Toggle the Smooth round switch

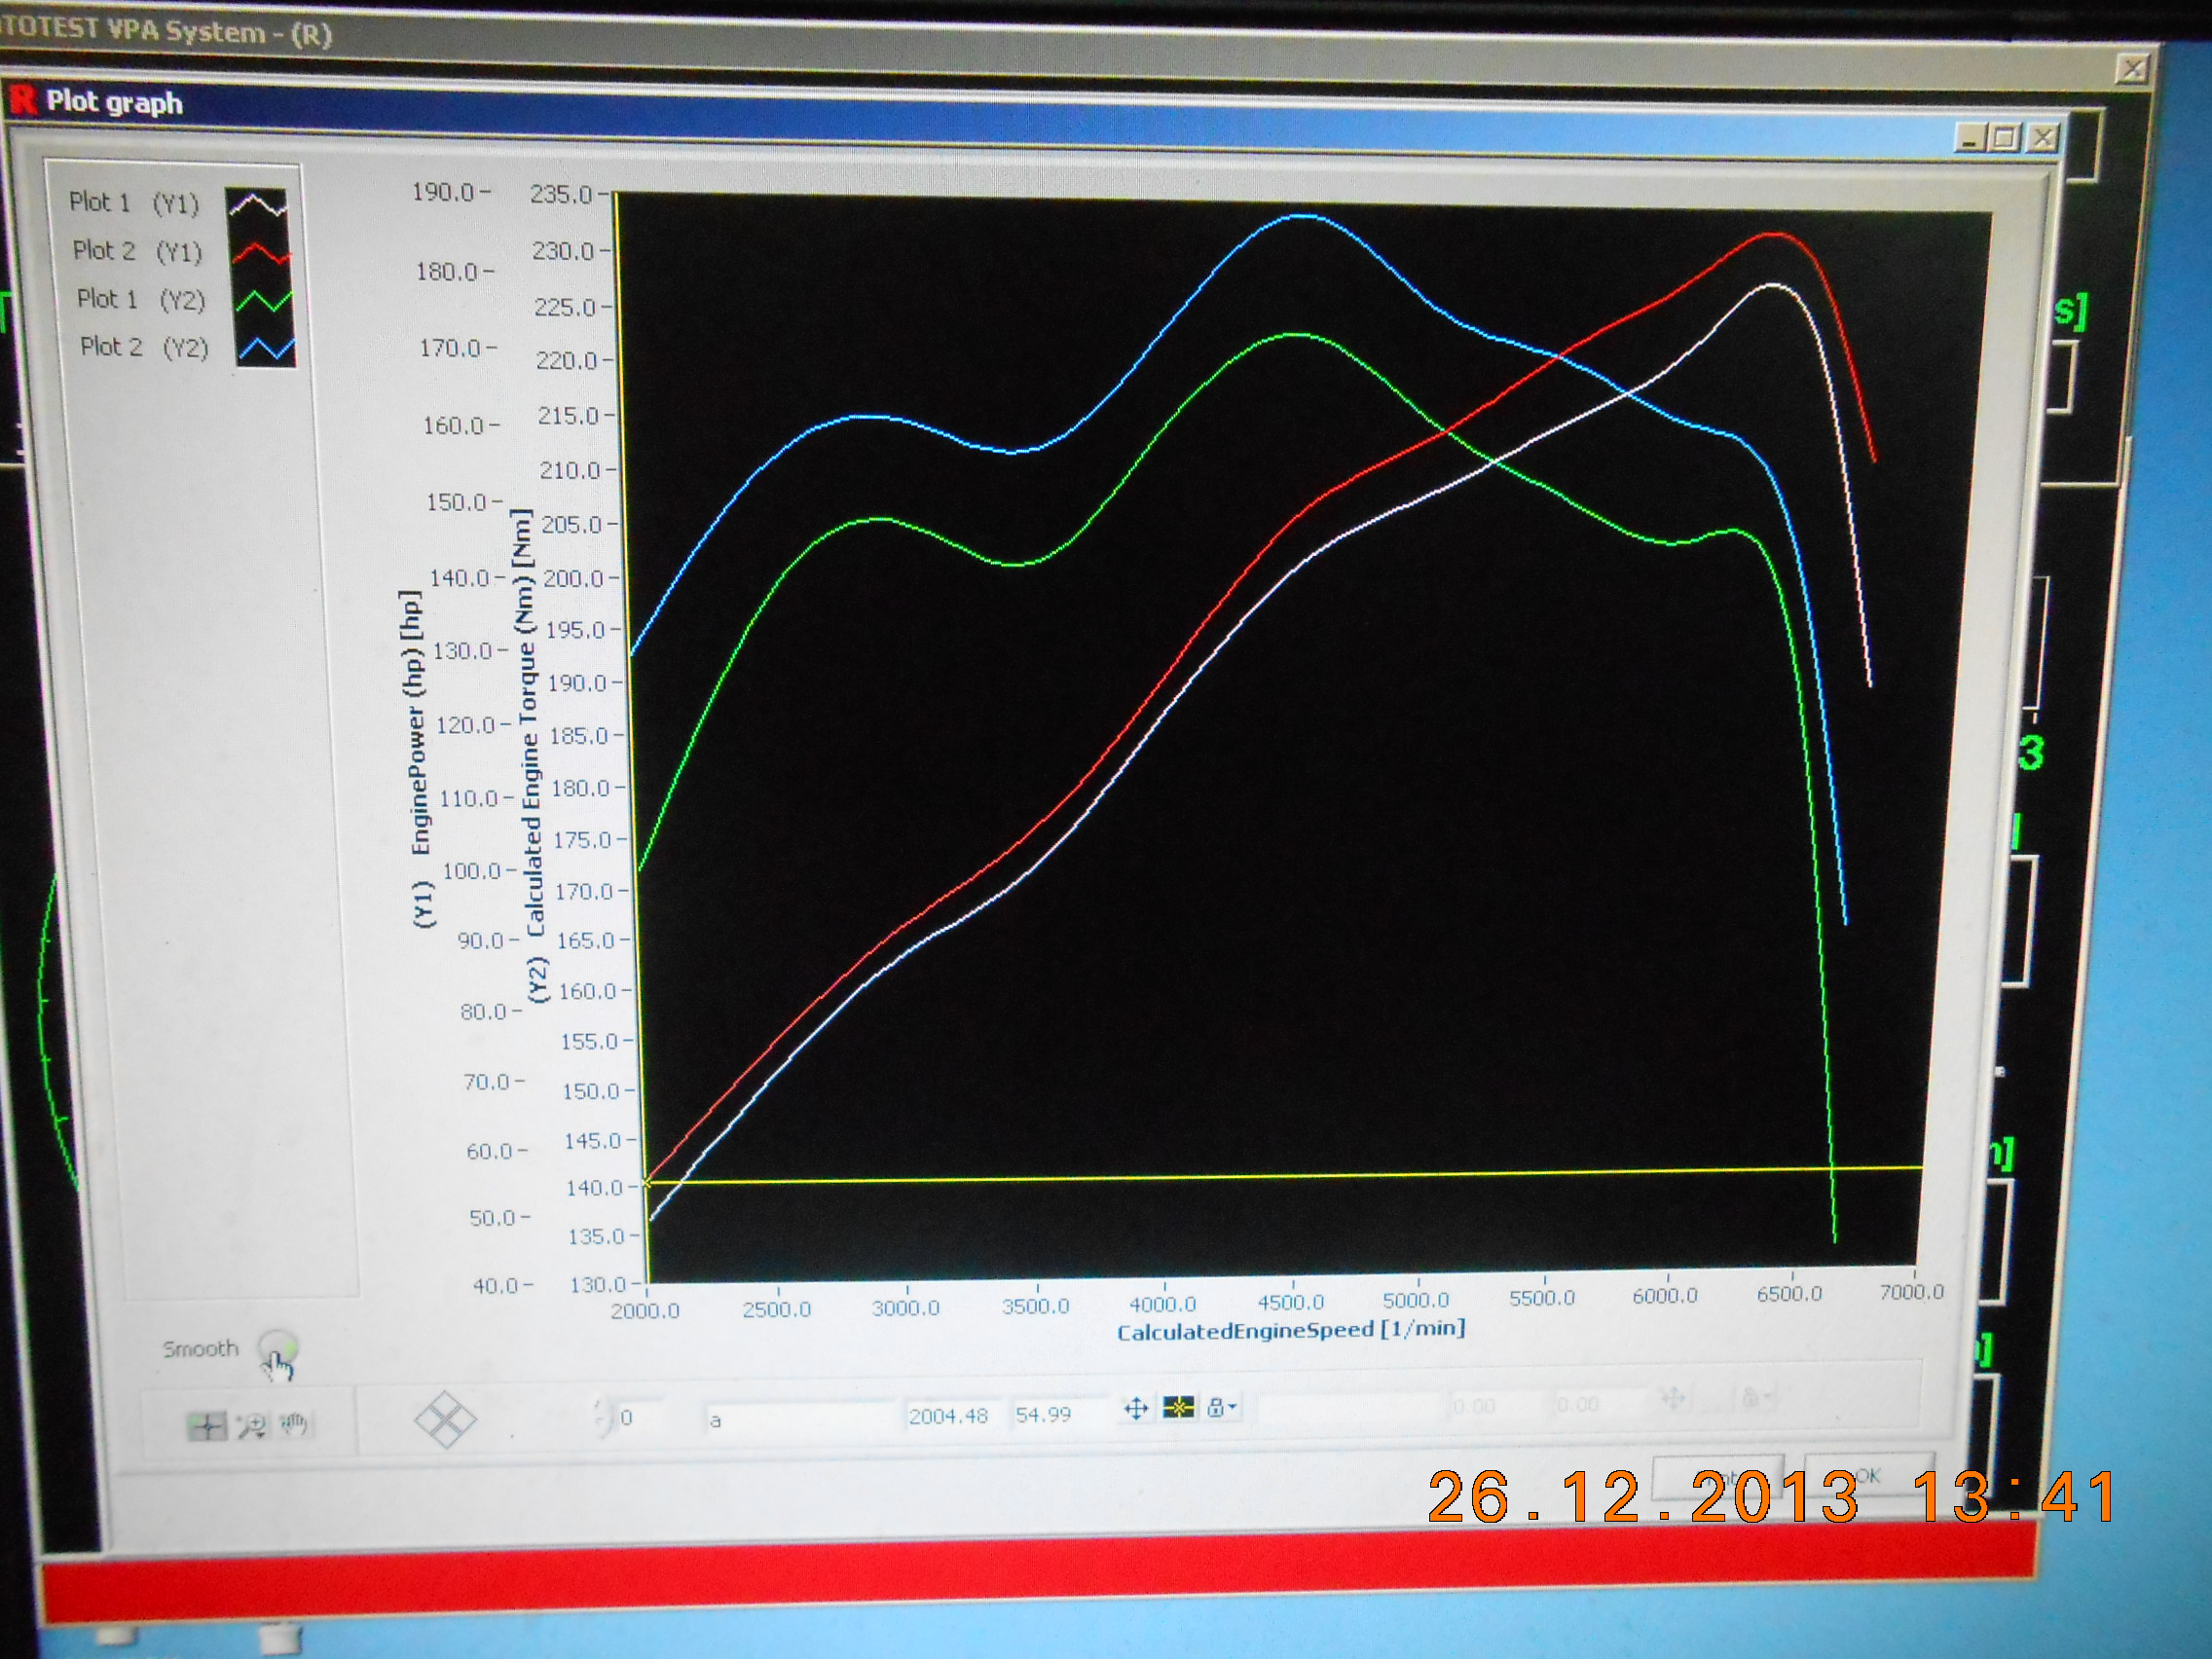(x=277, y=1348)
